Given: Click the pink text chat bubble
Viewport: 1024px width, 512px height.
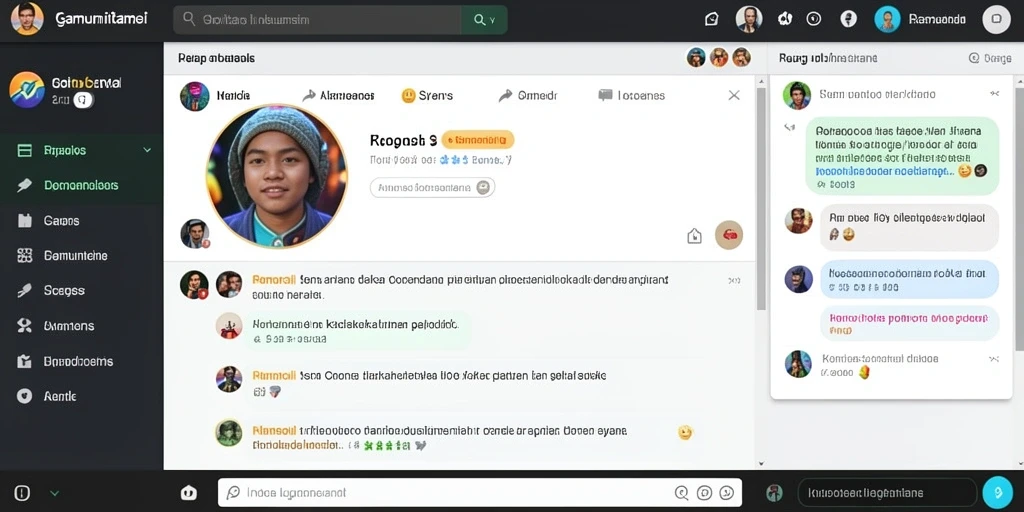Looking at the screenshot, I should (x=910, y=323).
